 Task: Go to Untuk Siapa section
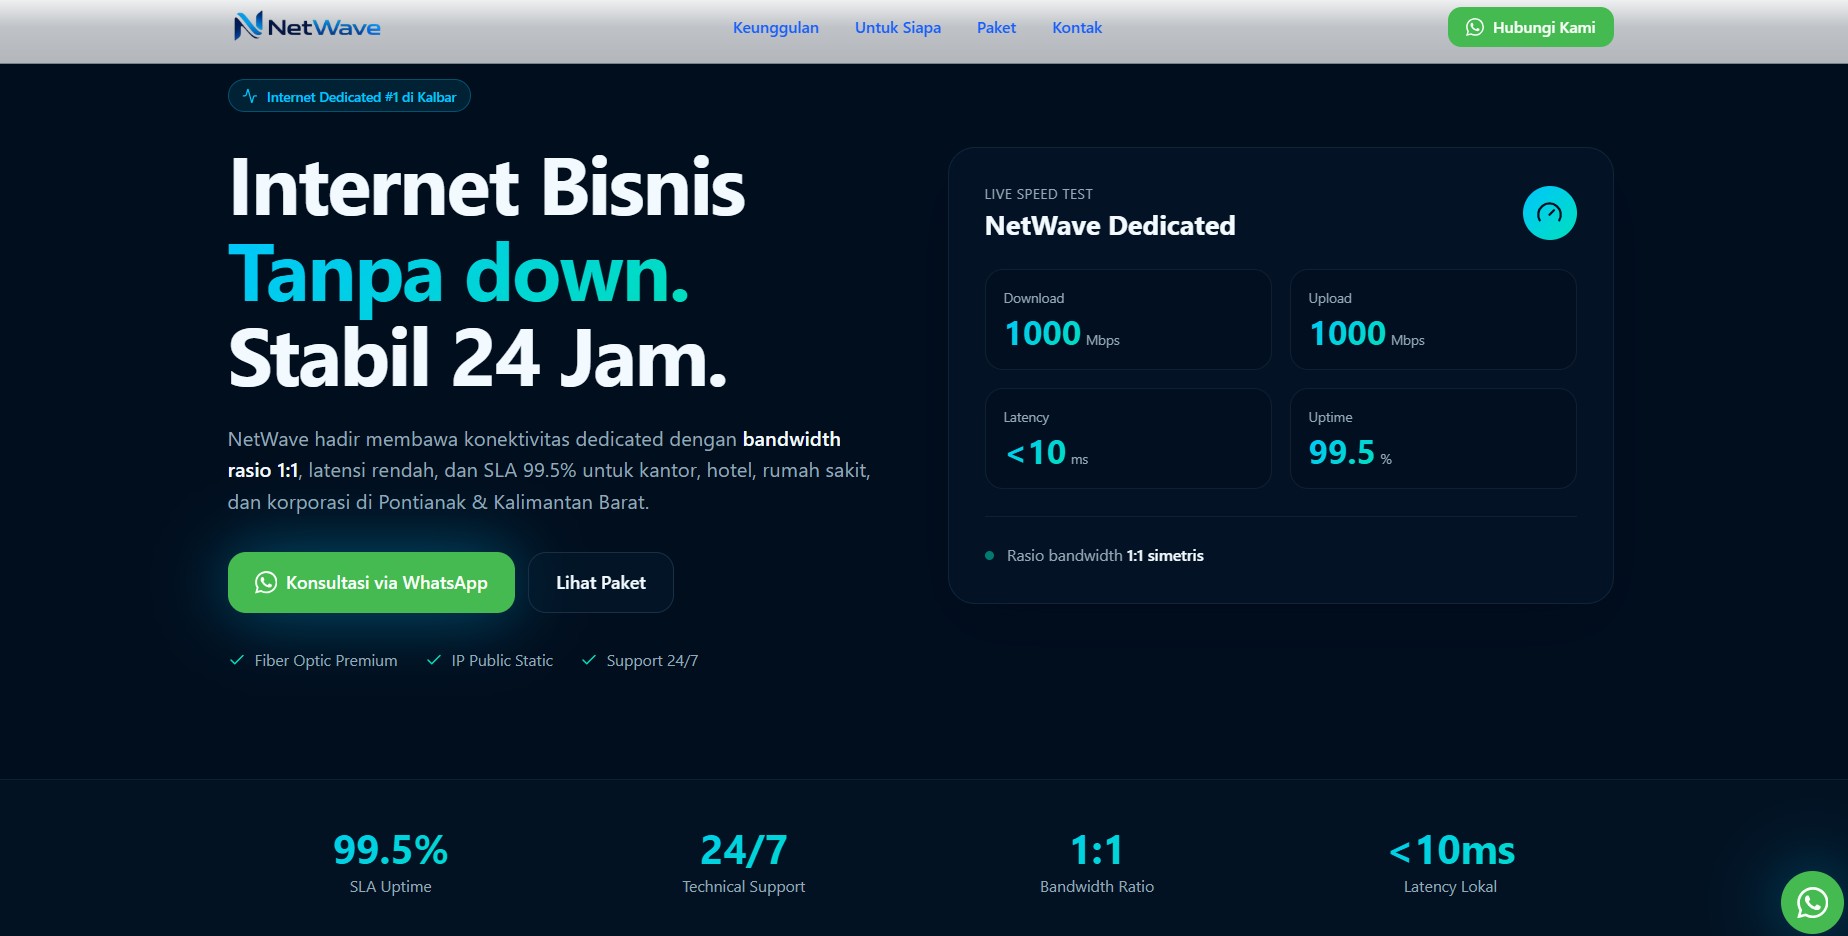tap(897, 28)
